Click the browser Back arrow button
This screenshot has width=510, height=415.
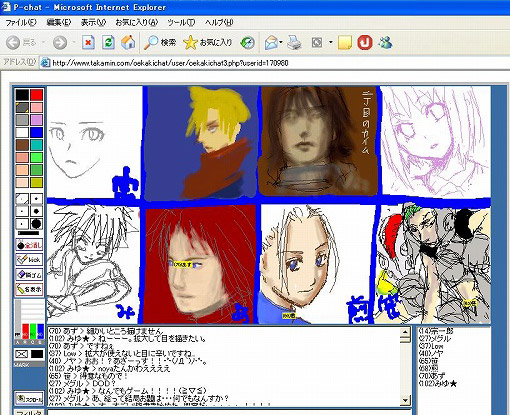tap(13, 43)
